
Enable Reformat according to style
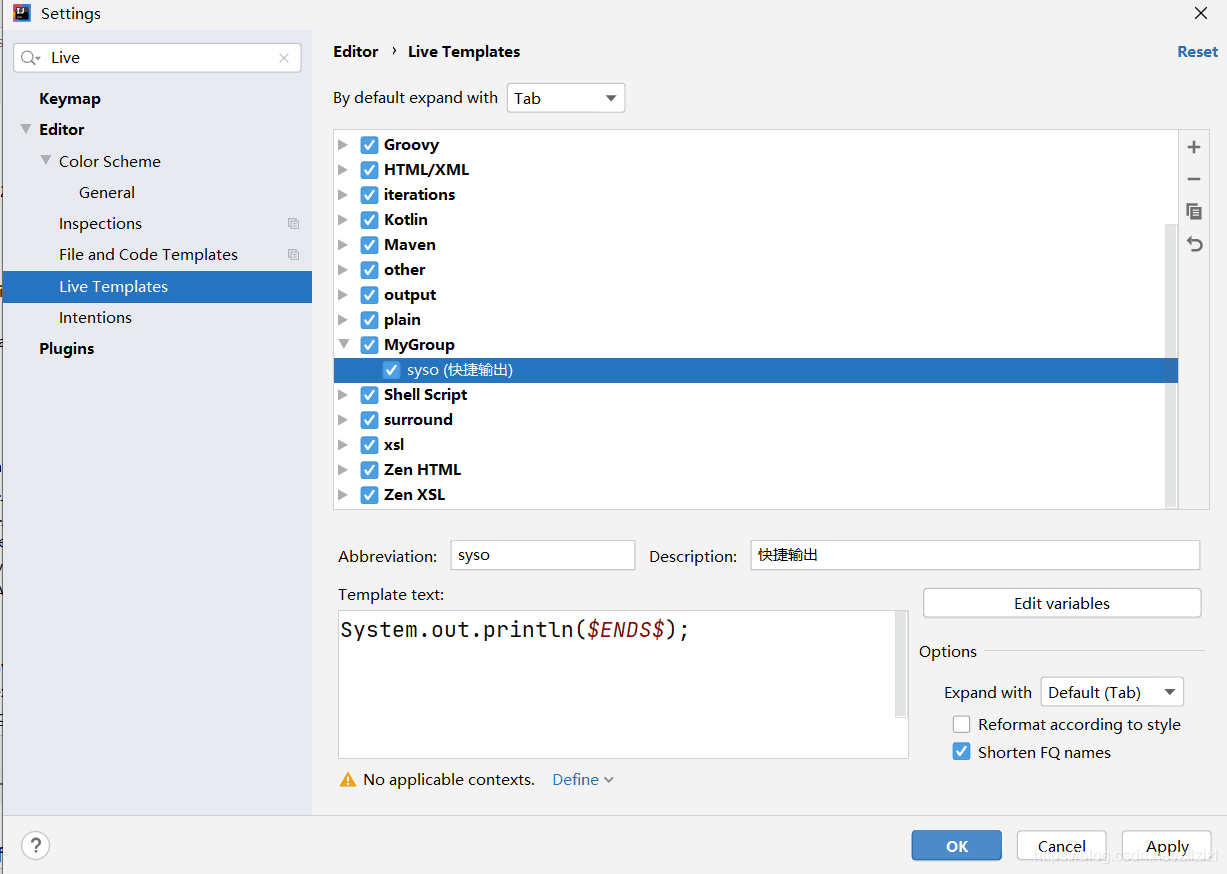[x=962, y=724]
